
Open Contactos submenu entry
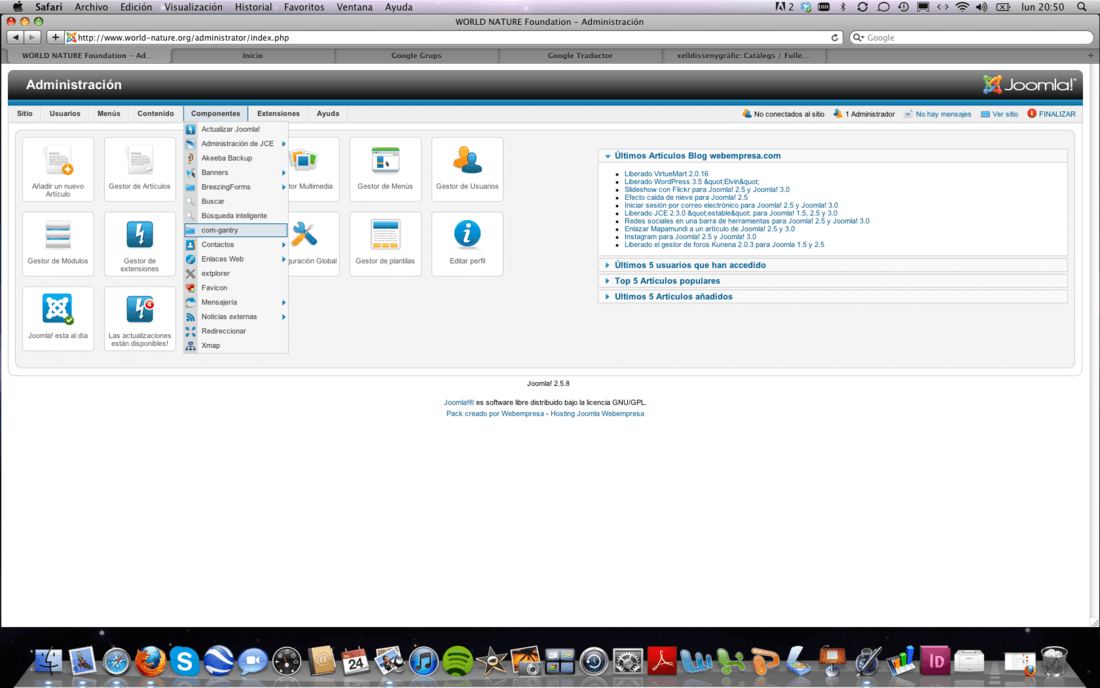point(236,245)
